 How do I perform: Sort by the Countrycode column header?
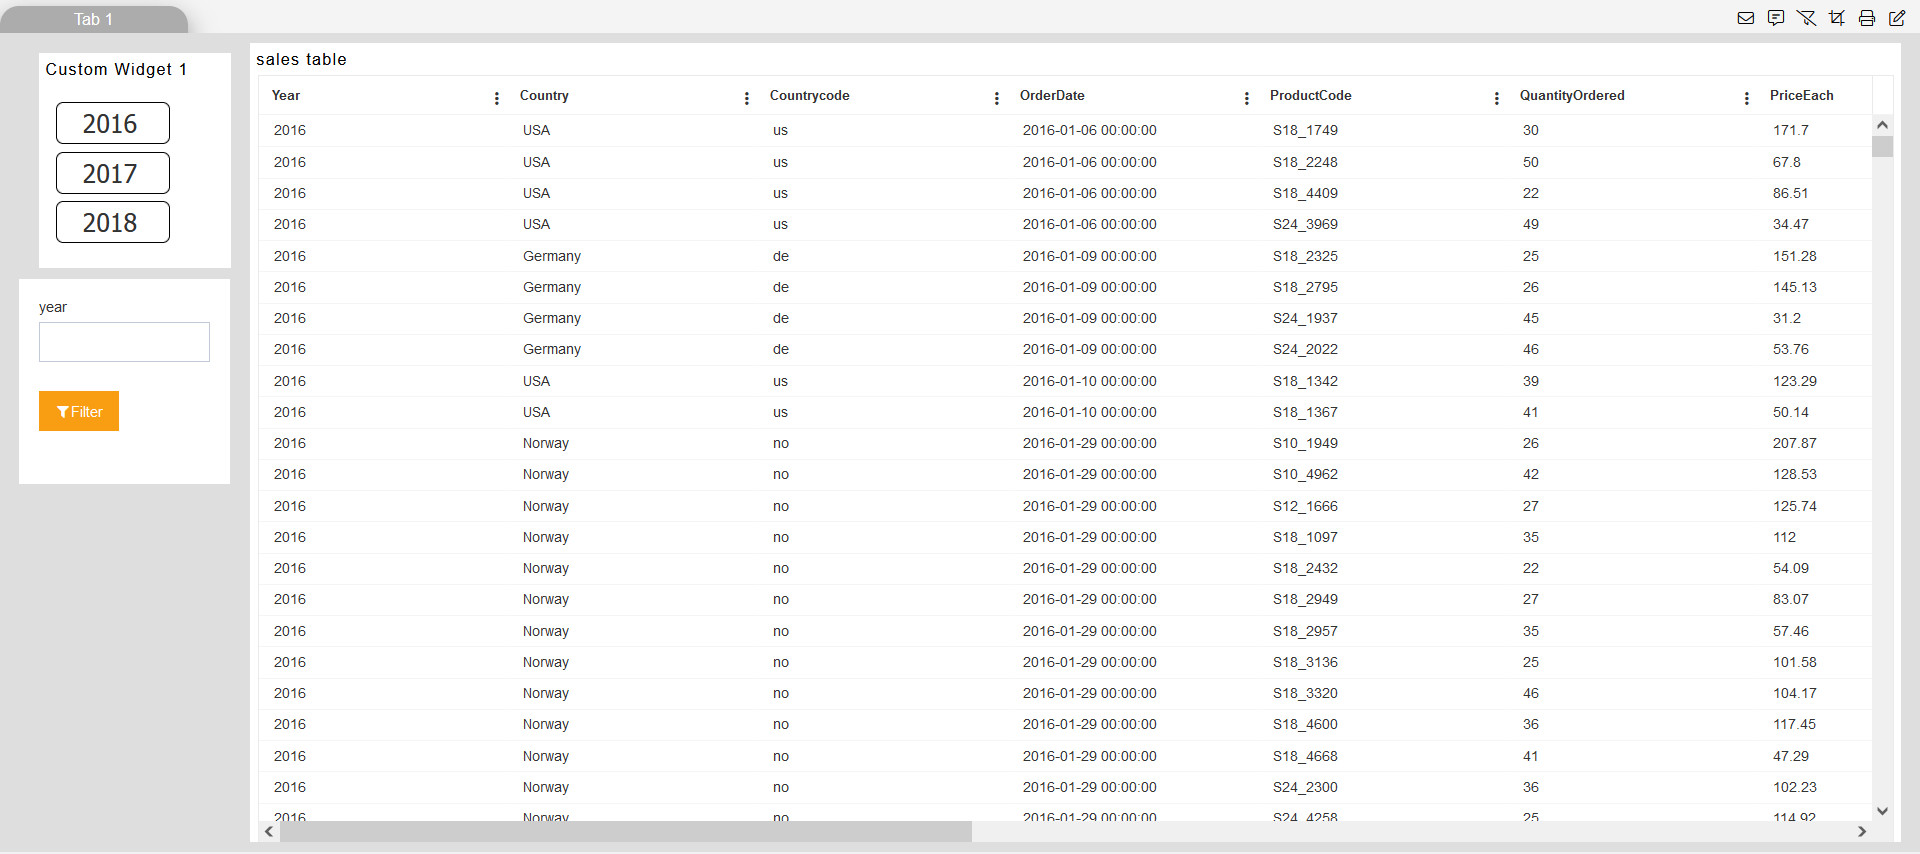tap(810, 96)
